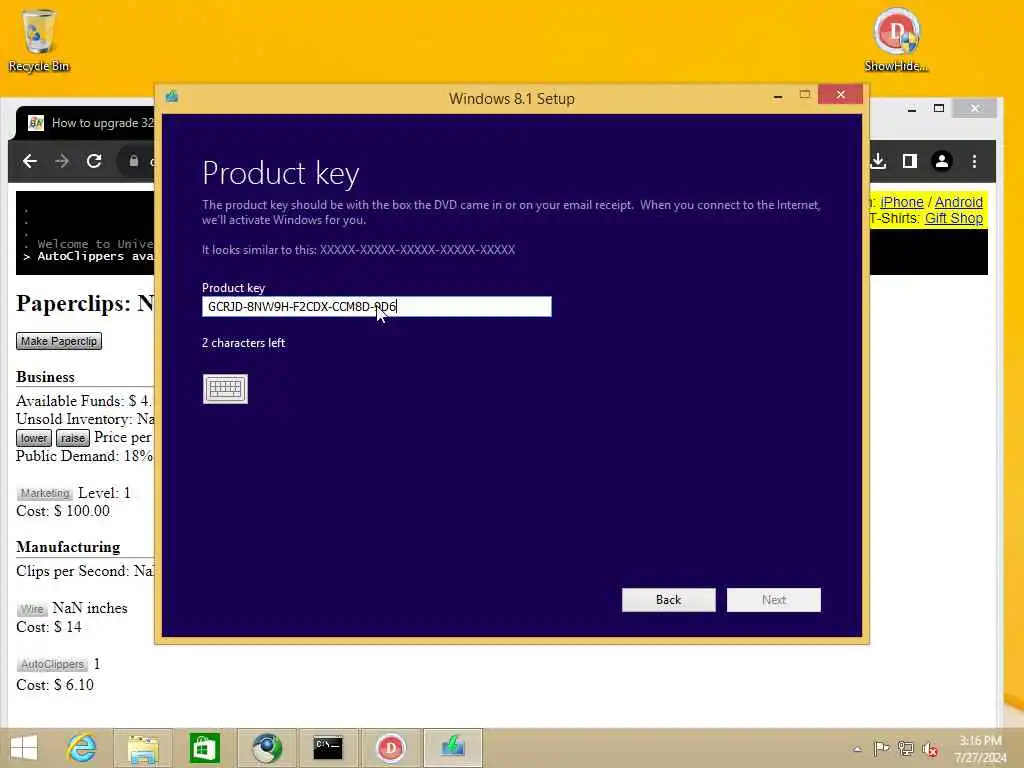Open the Recycle Bin desktop icon
1024x768 pixels.
pyautogui.click(x=39, y=40)
